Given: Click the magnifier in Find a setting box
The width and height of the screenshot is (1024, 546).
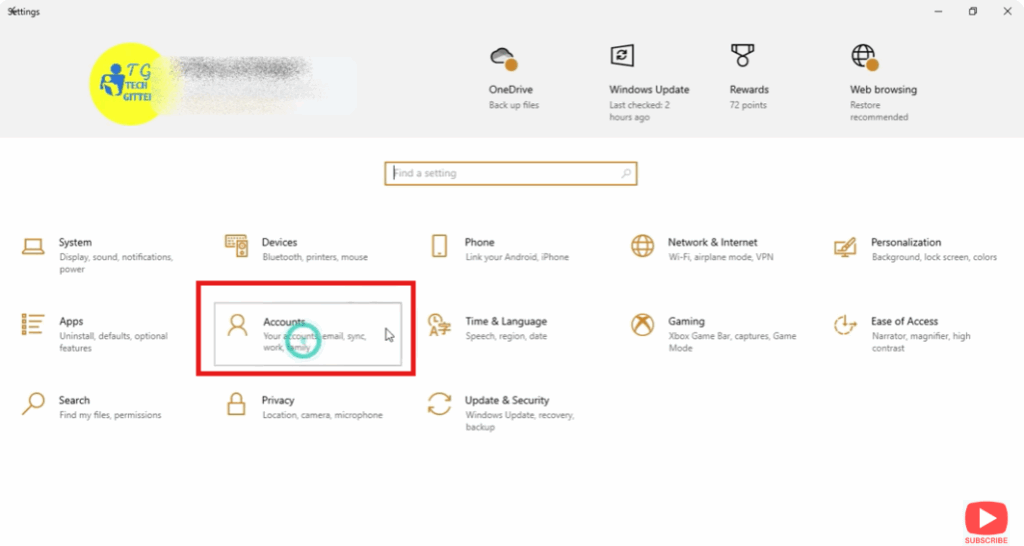Looking at the screenshot, I should [626, 174].
